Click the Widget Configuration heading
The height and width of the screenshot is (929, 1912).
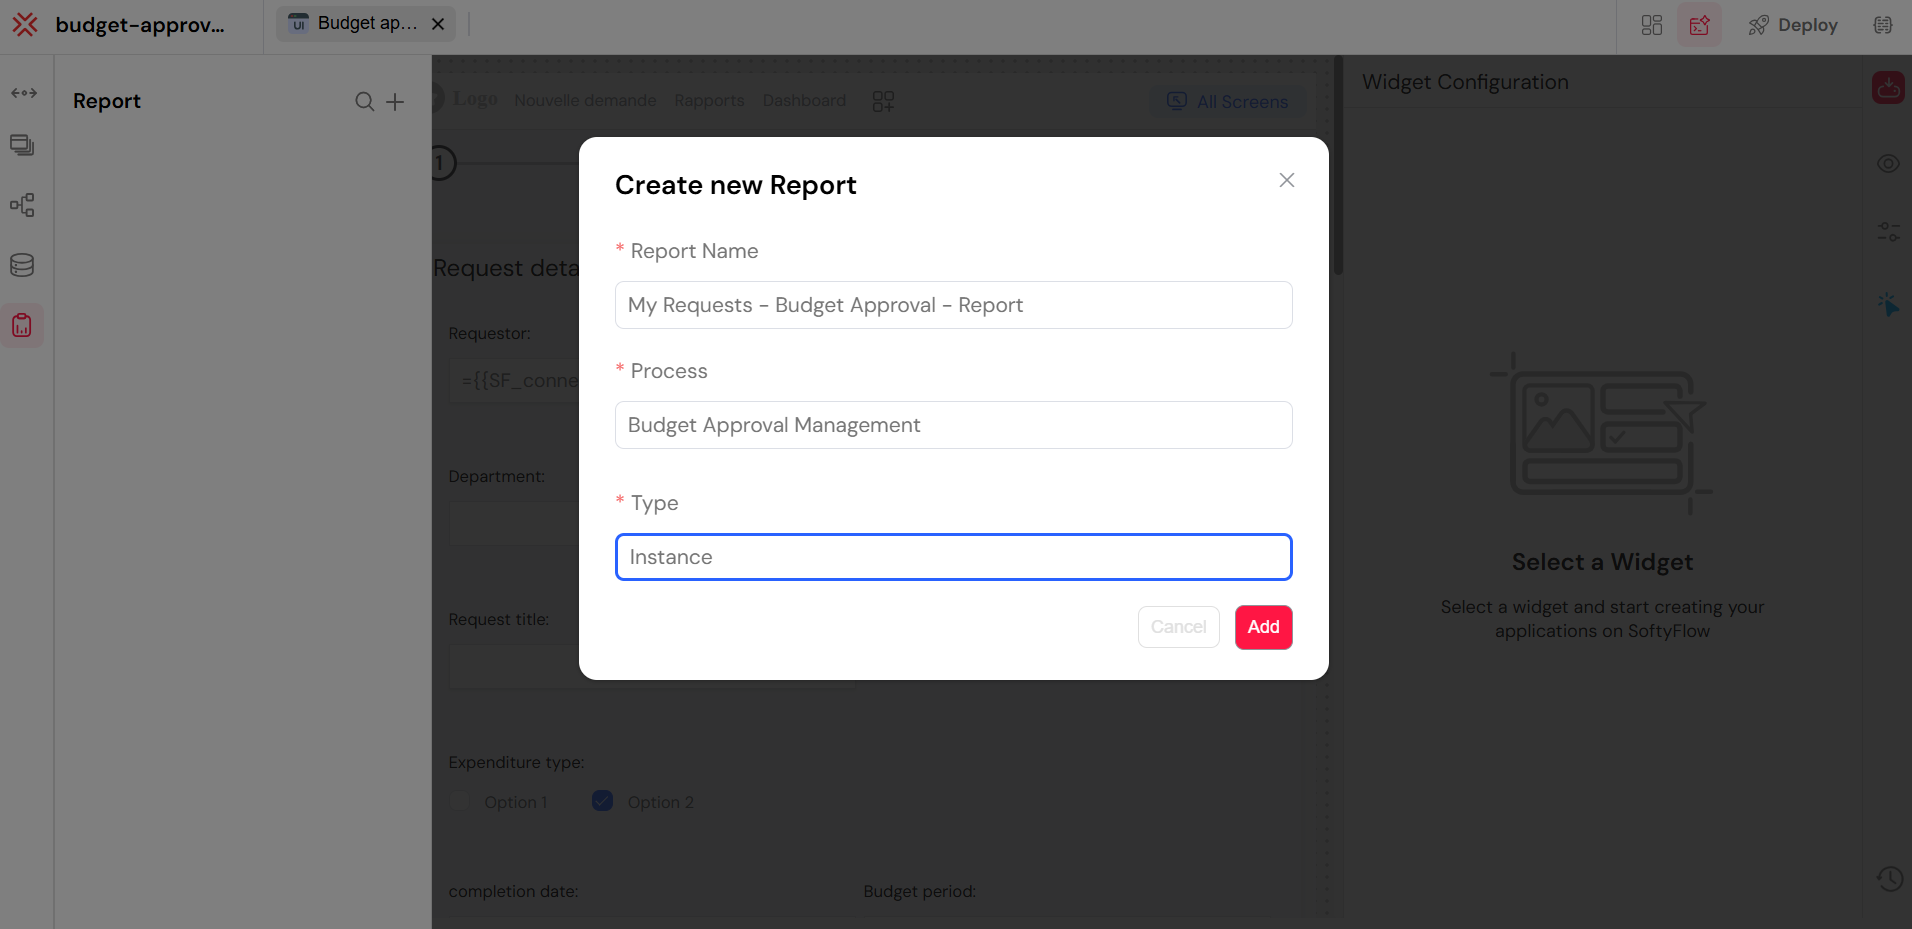(x=1465, y=82)
